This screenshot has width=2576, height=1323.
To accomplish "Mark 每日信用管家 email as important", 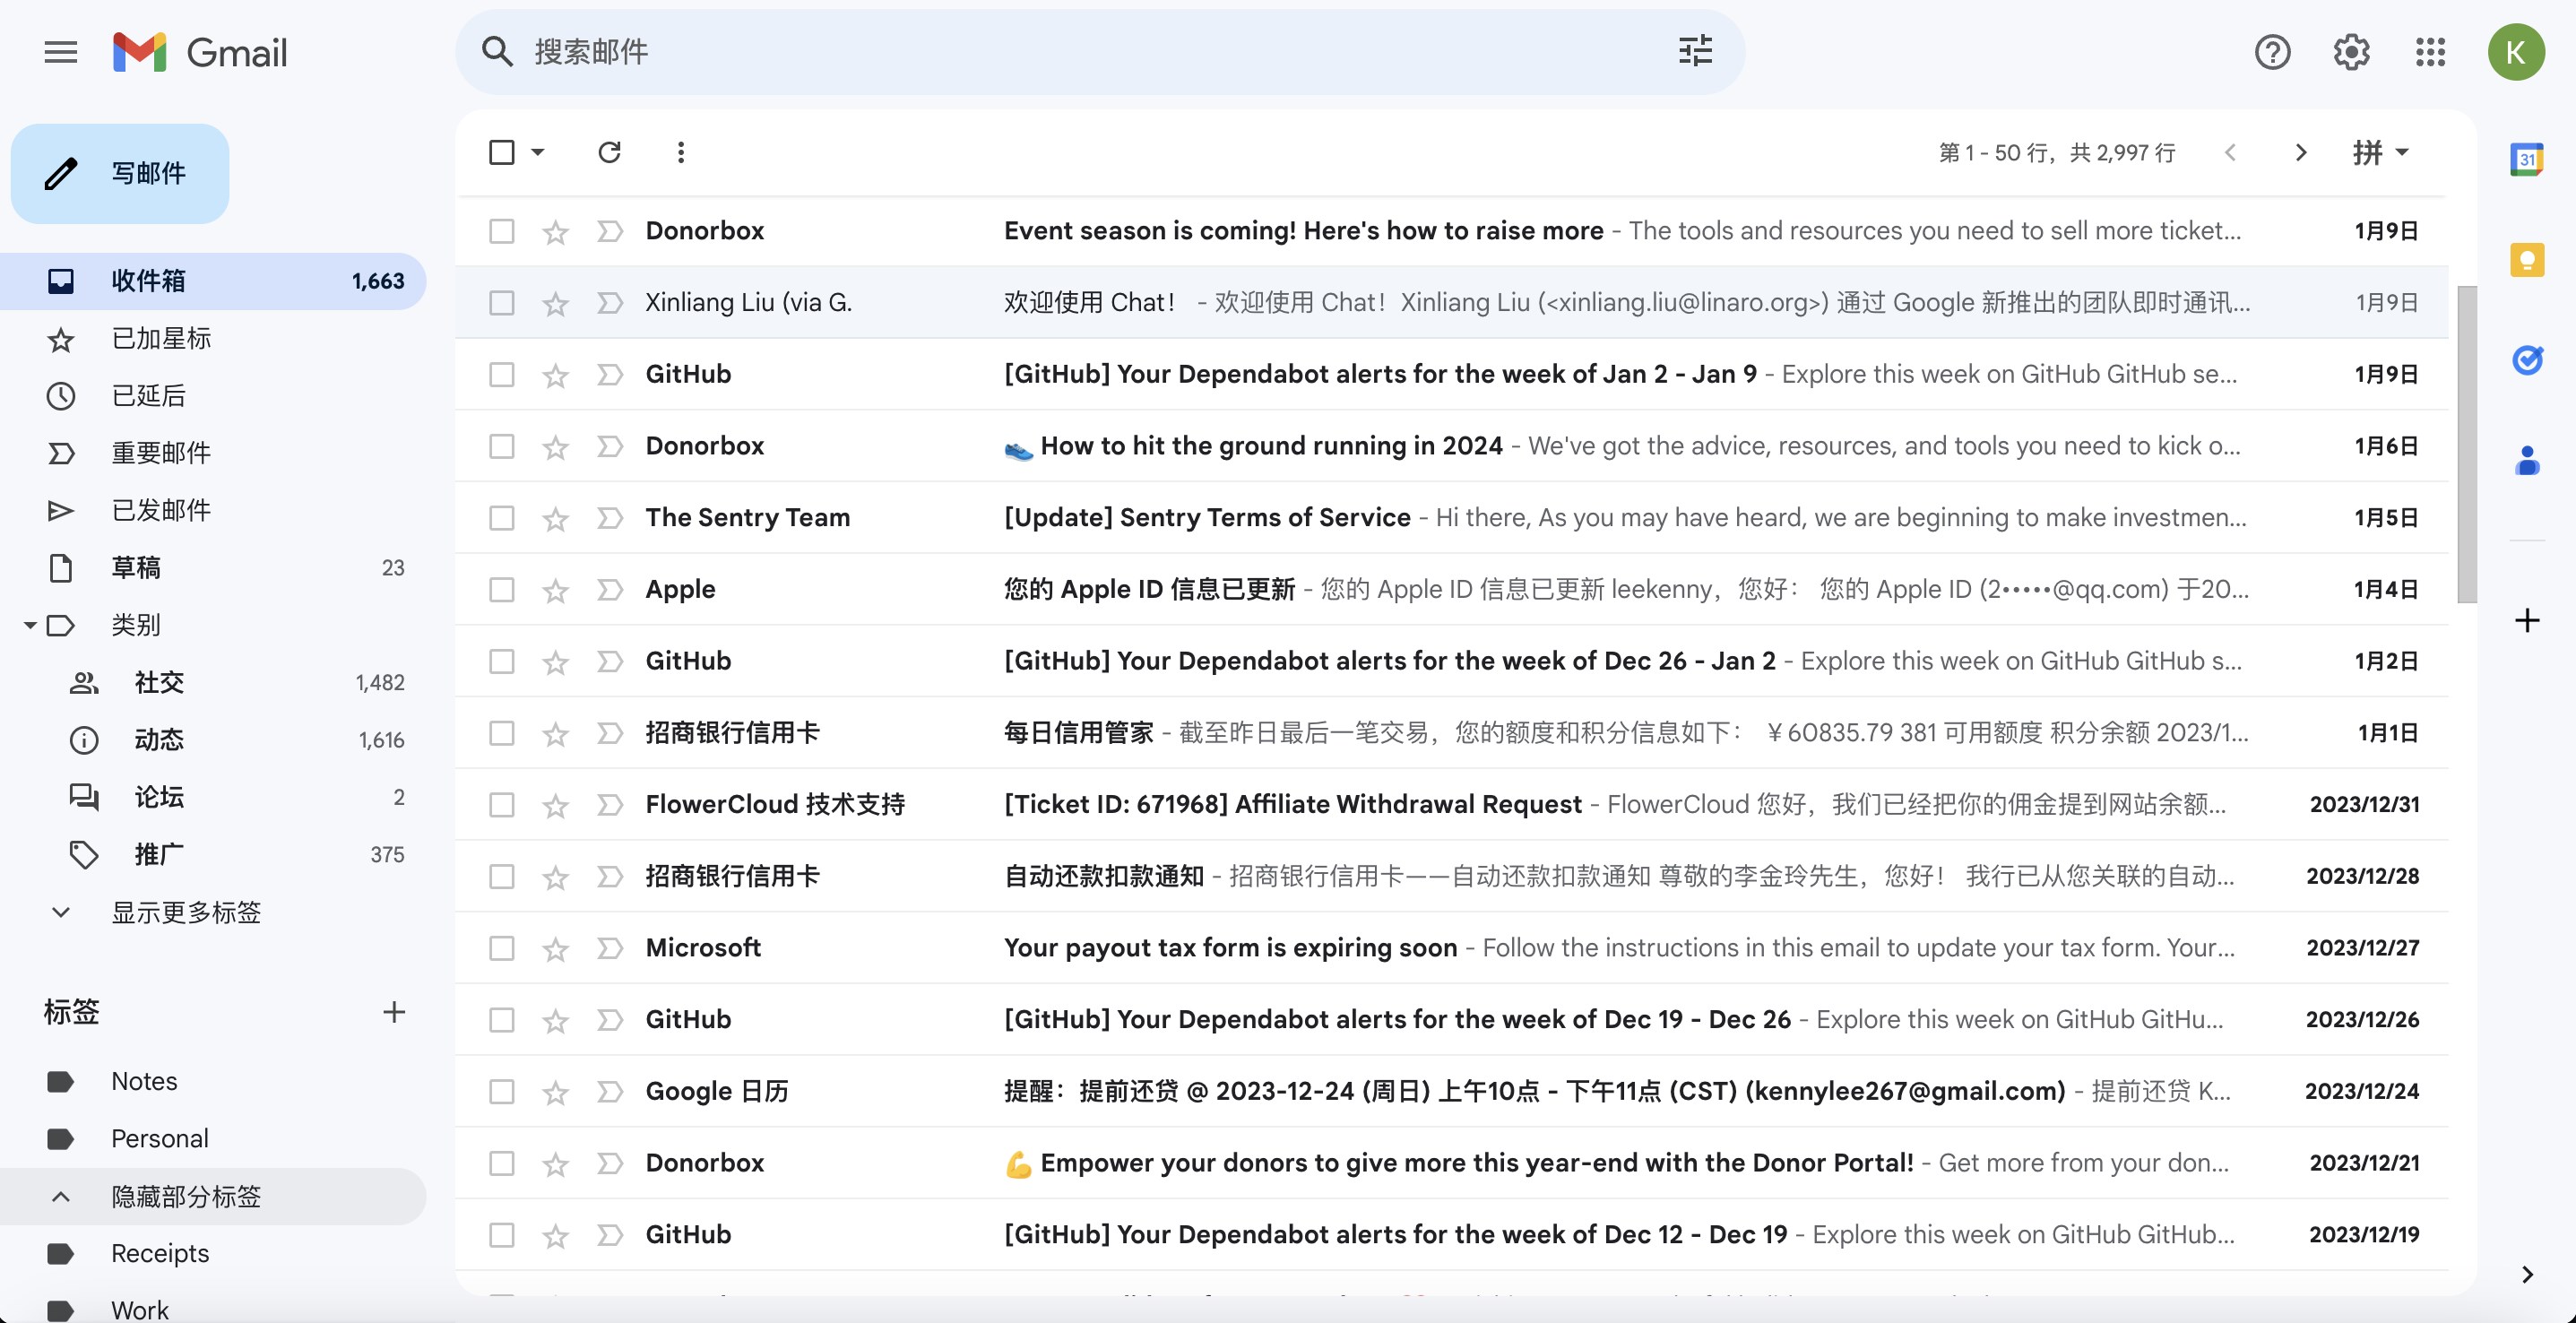I will click(609, 733).
